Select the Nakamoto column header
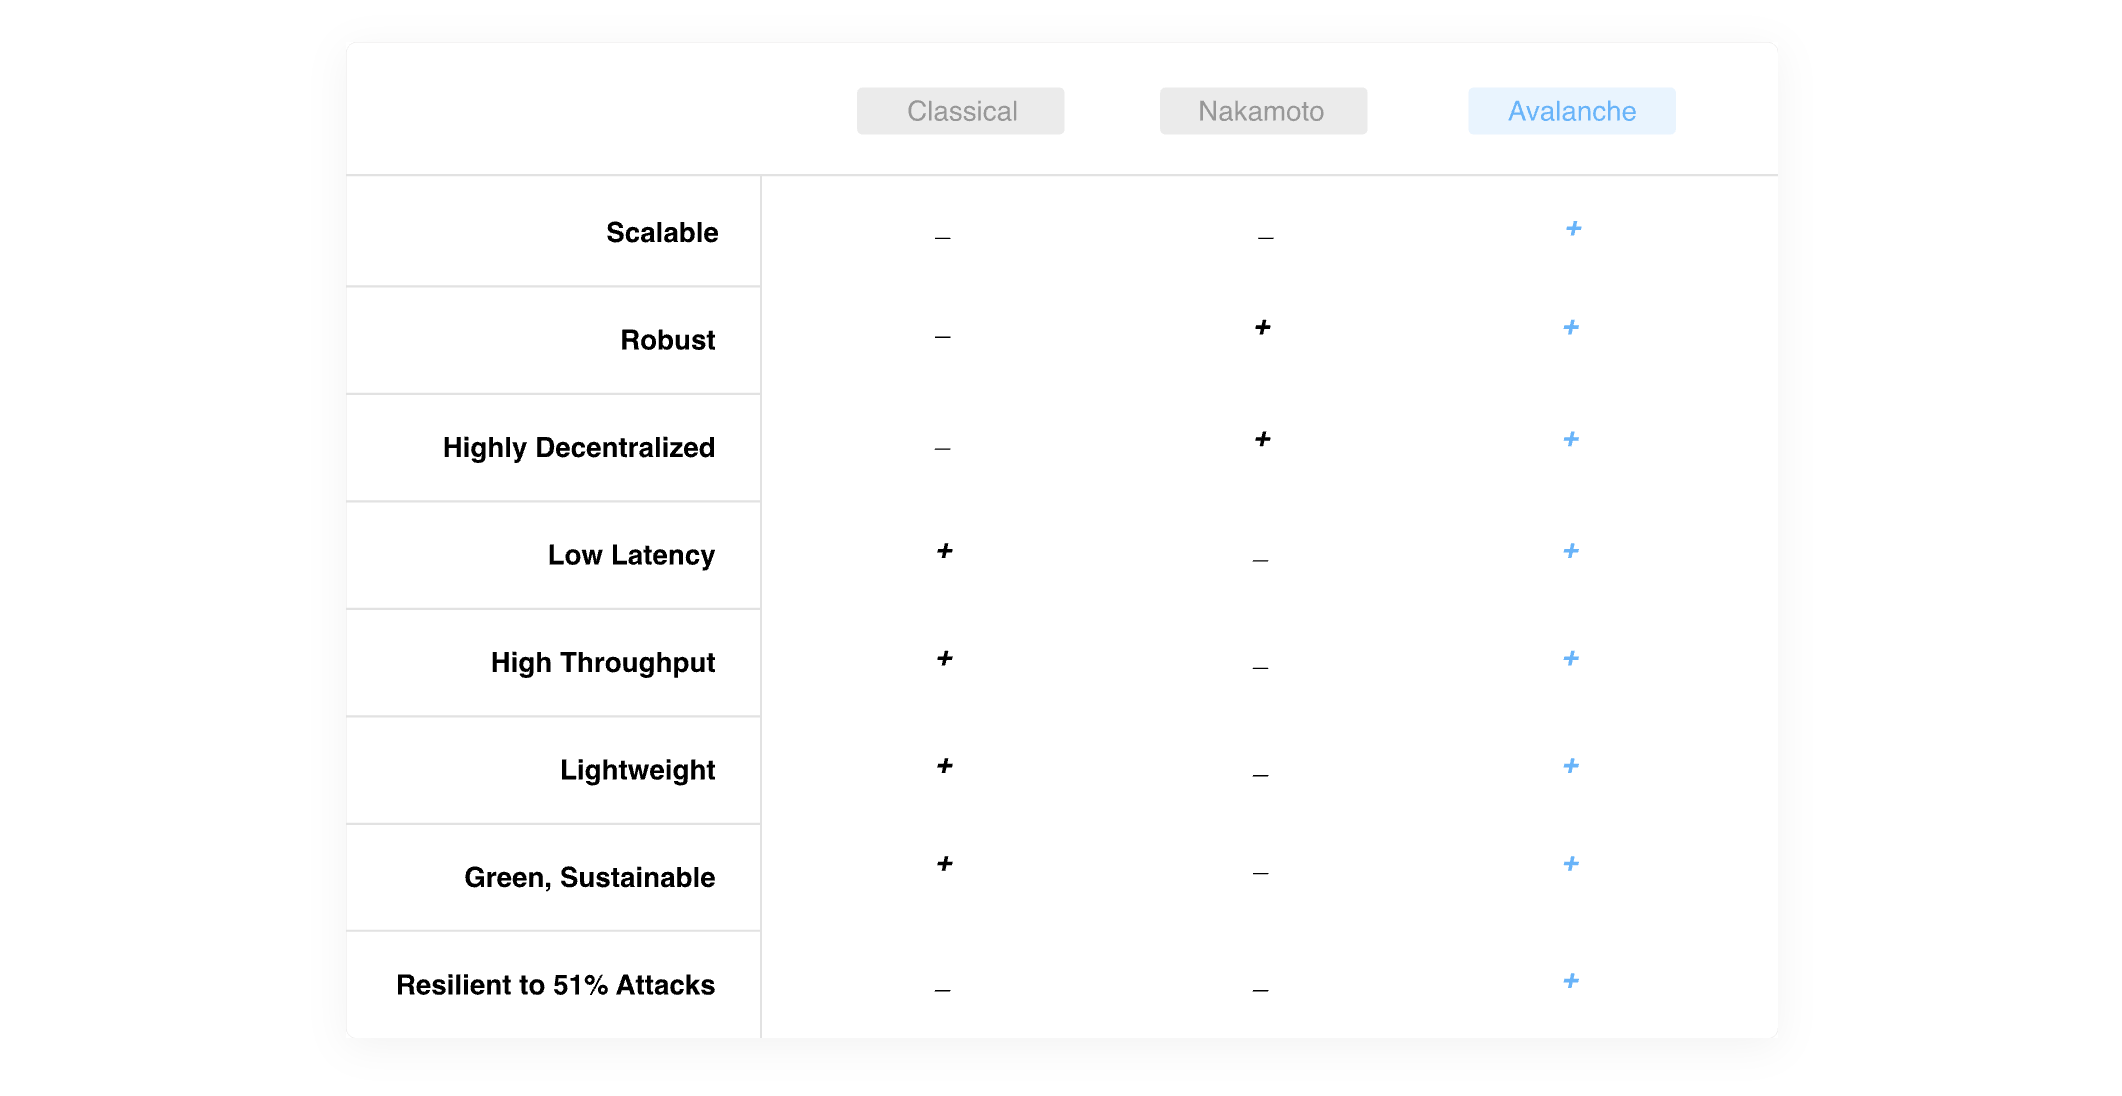 pyautogui.click(x=1263, y=111)
